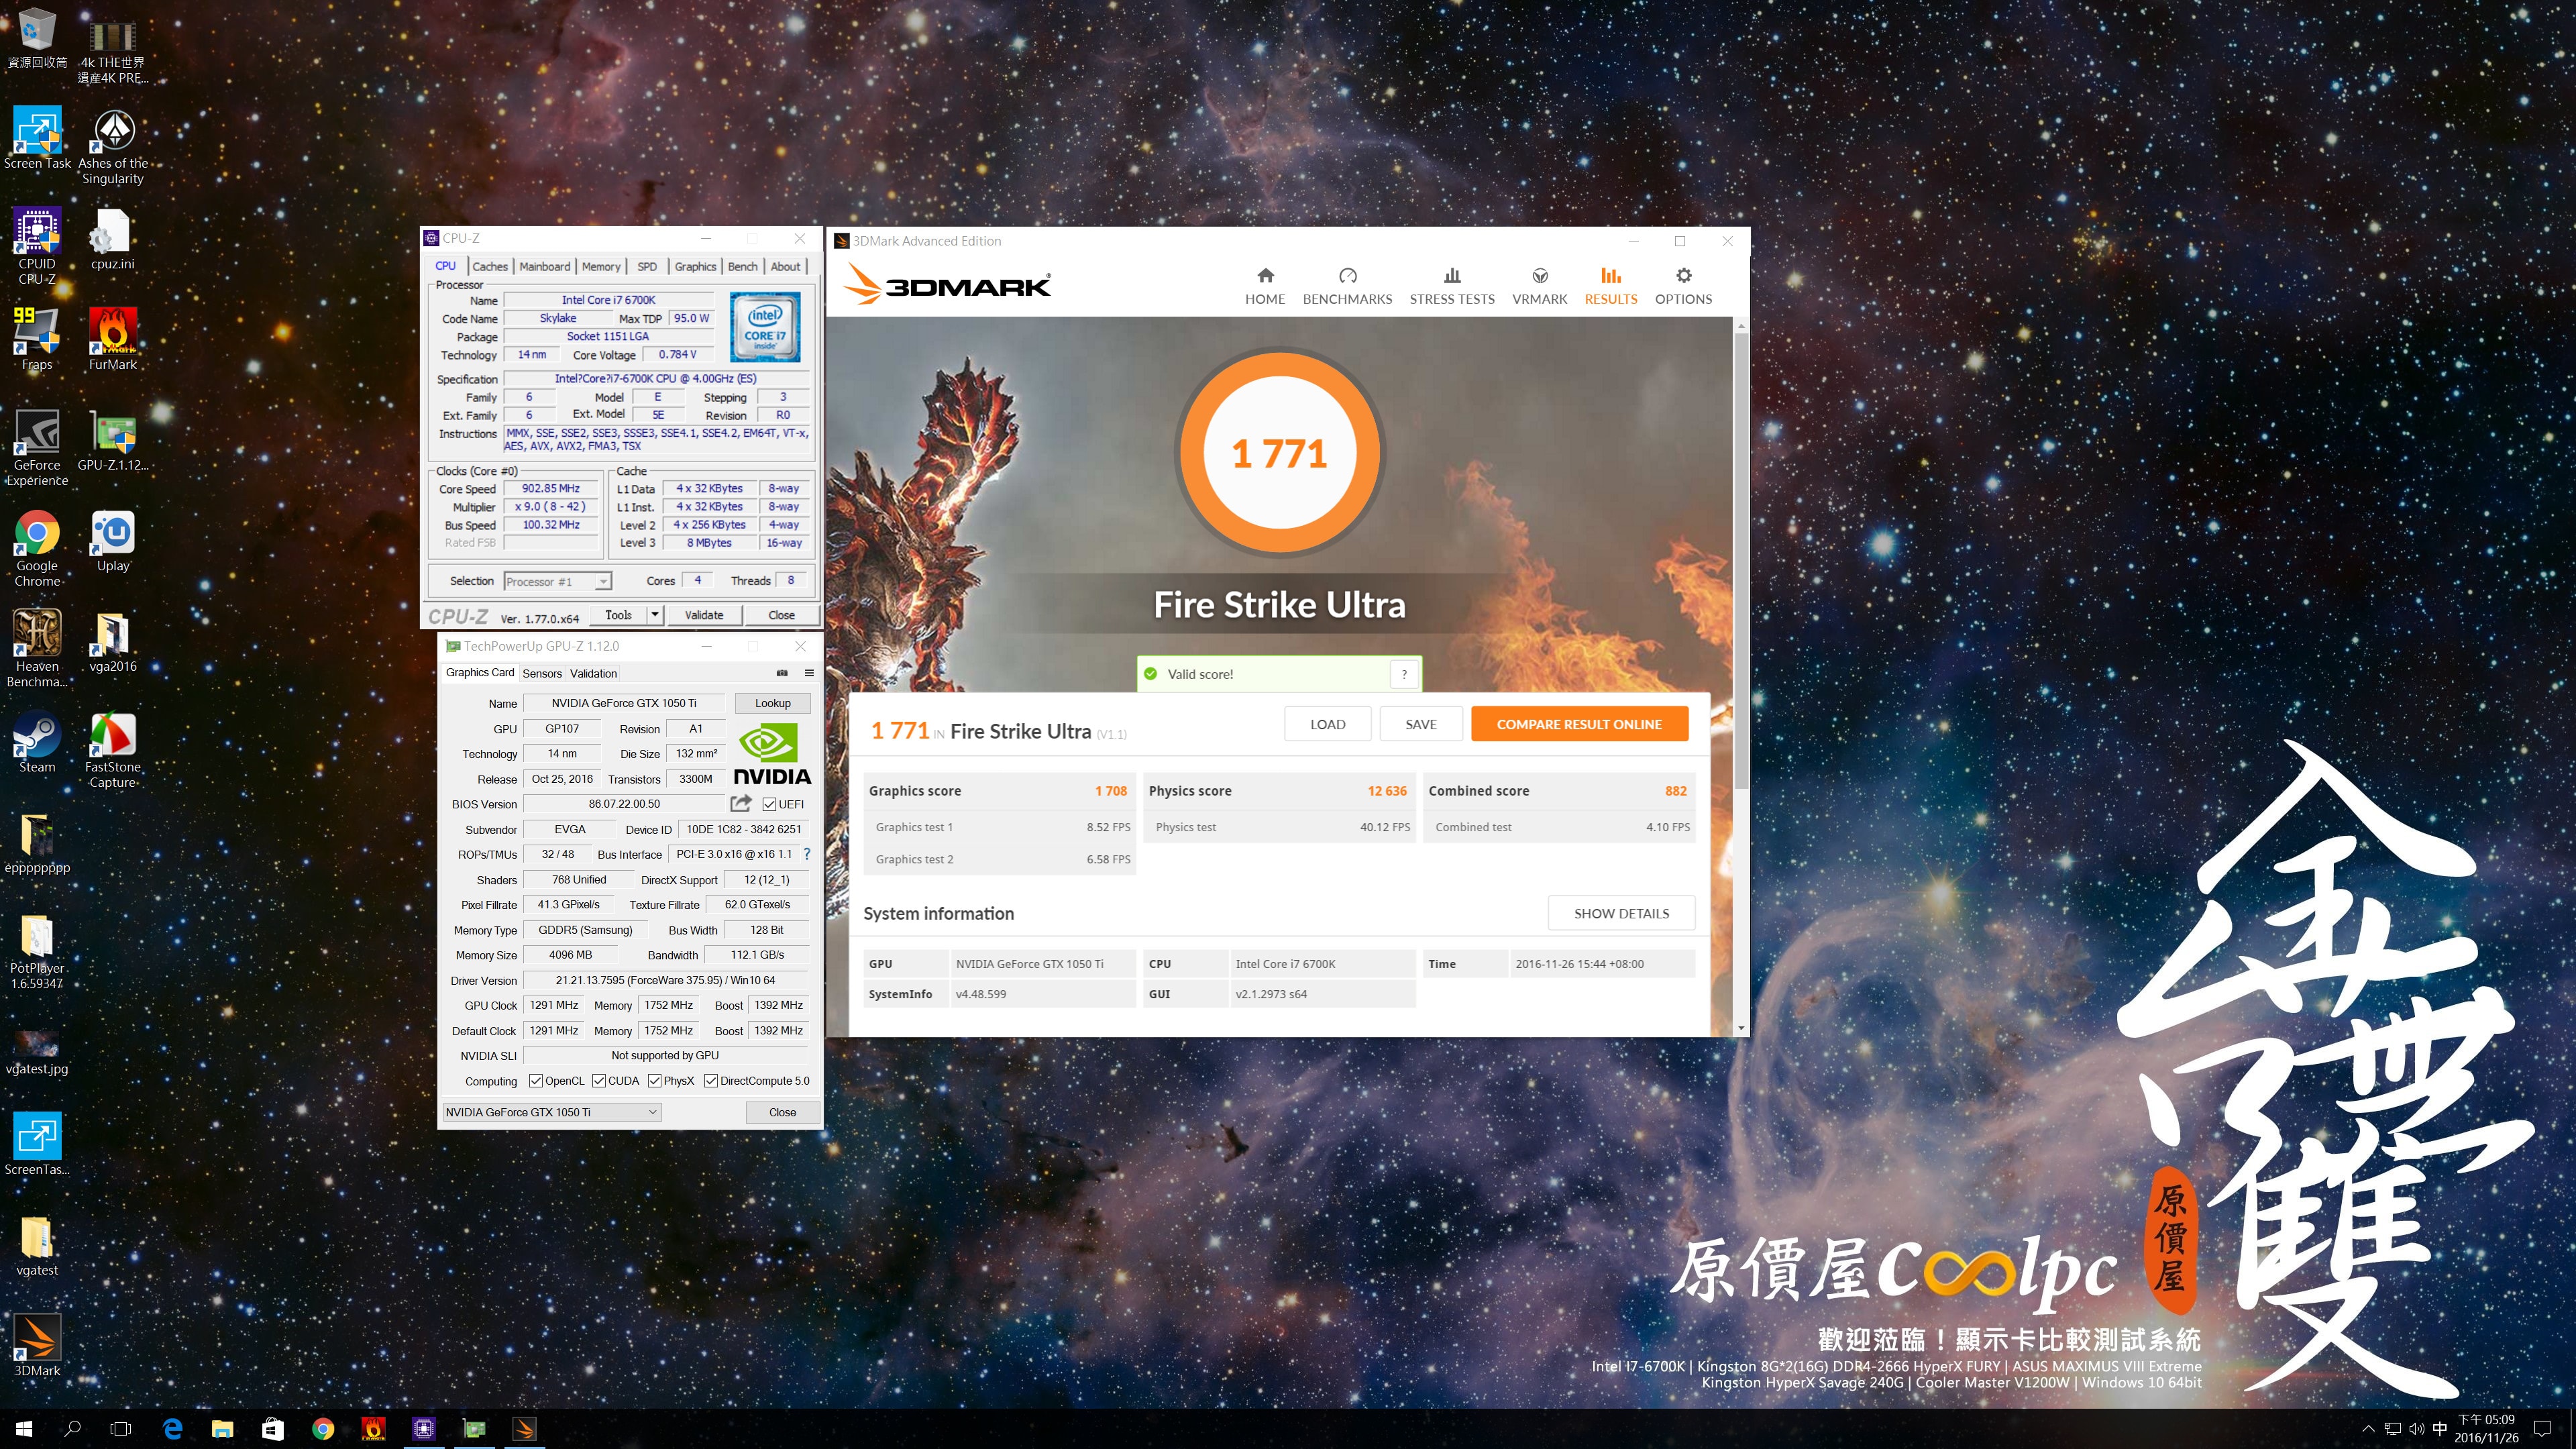This screenshot has height=1449, width=2576.
Task: Open FastStone Capture desktop icon
Action: click(x=113, y=750)
